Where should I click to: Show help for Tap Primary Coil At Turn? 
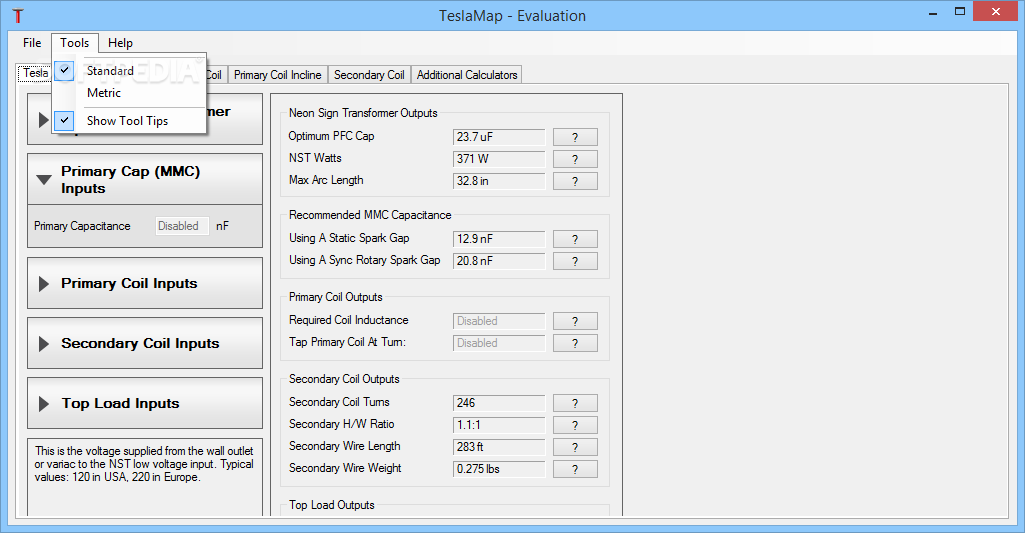click(x=575, y=343)
